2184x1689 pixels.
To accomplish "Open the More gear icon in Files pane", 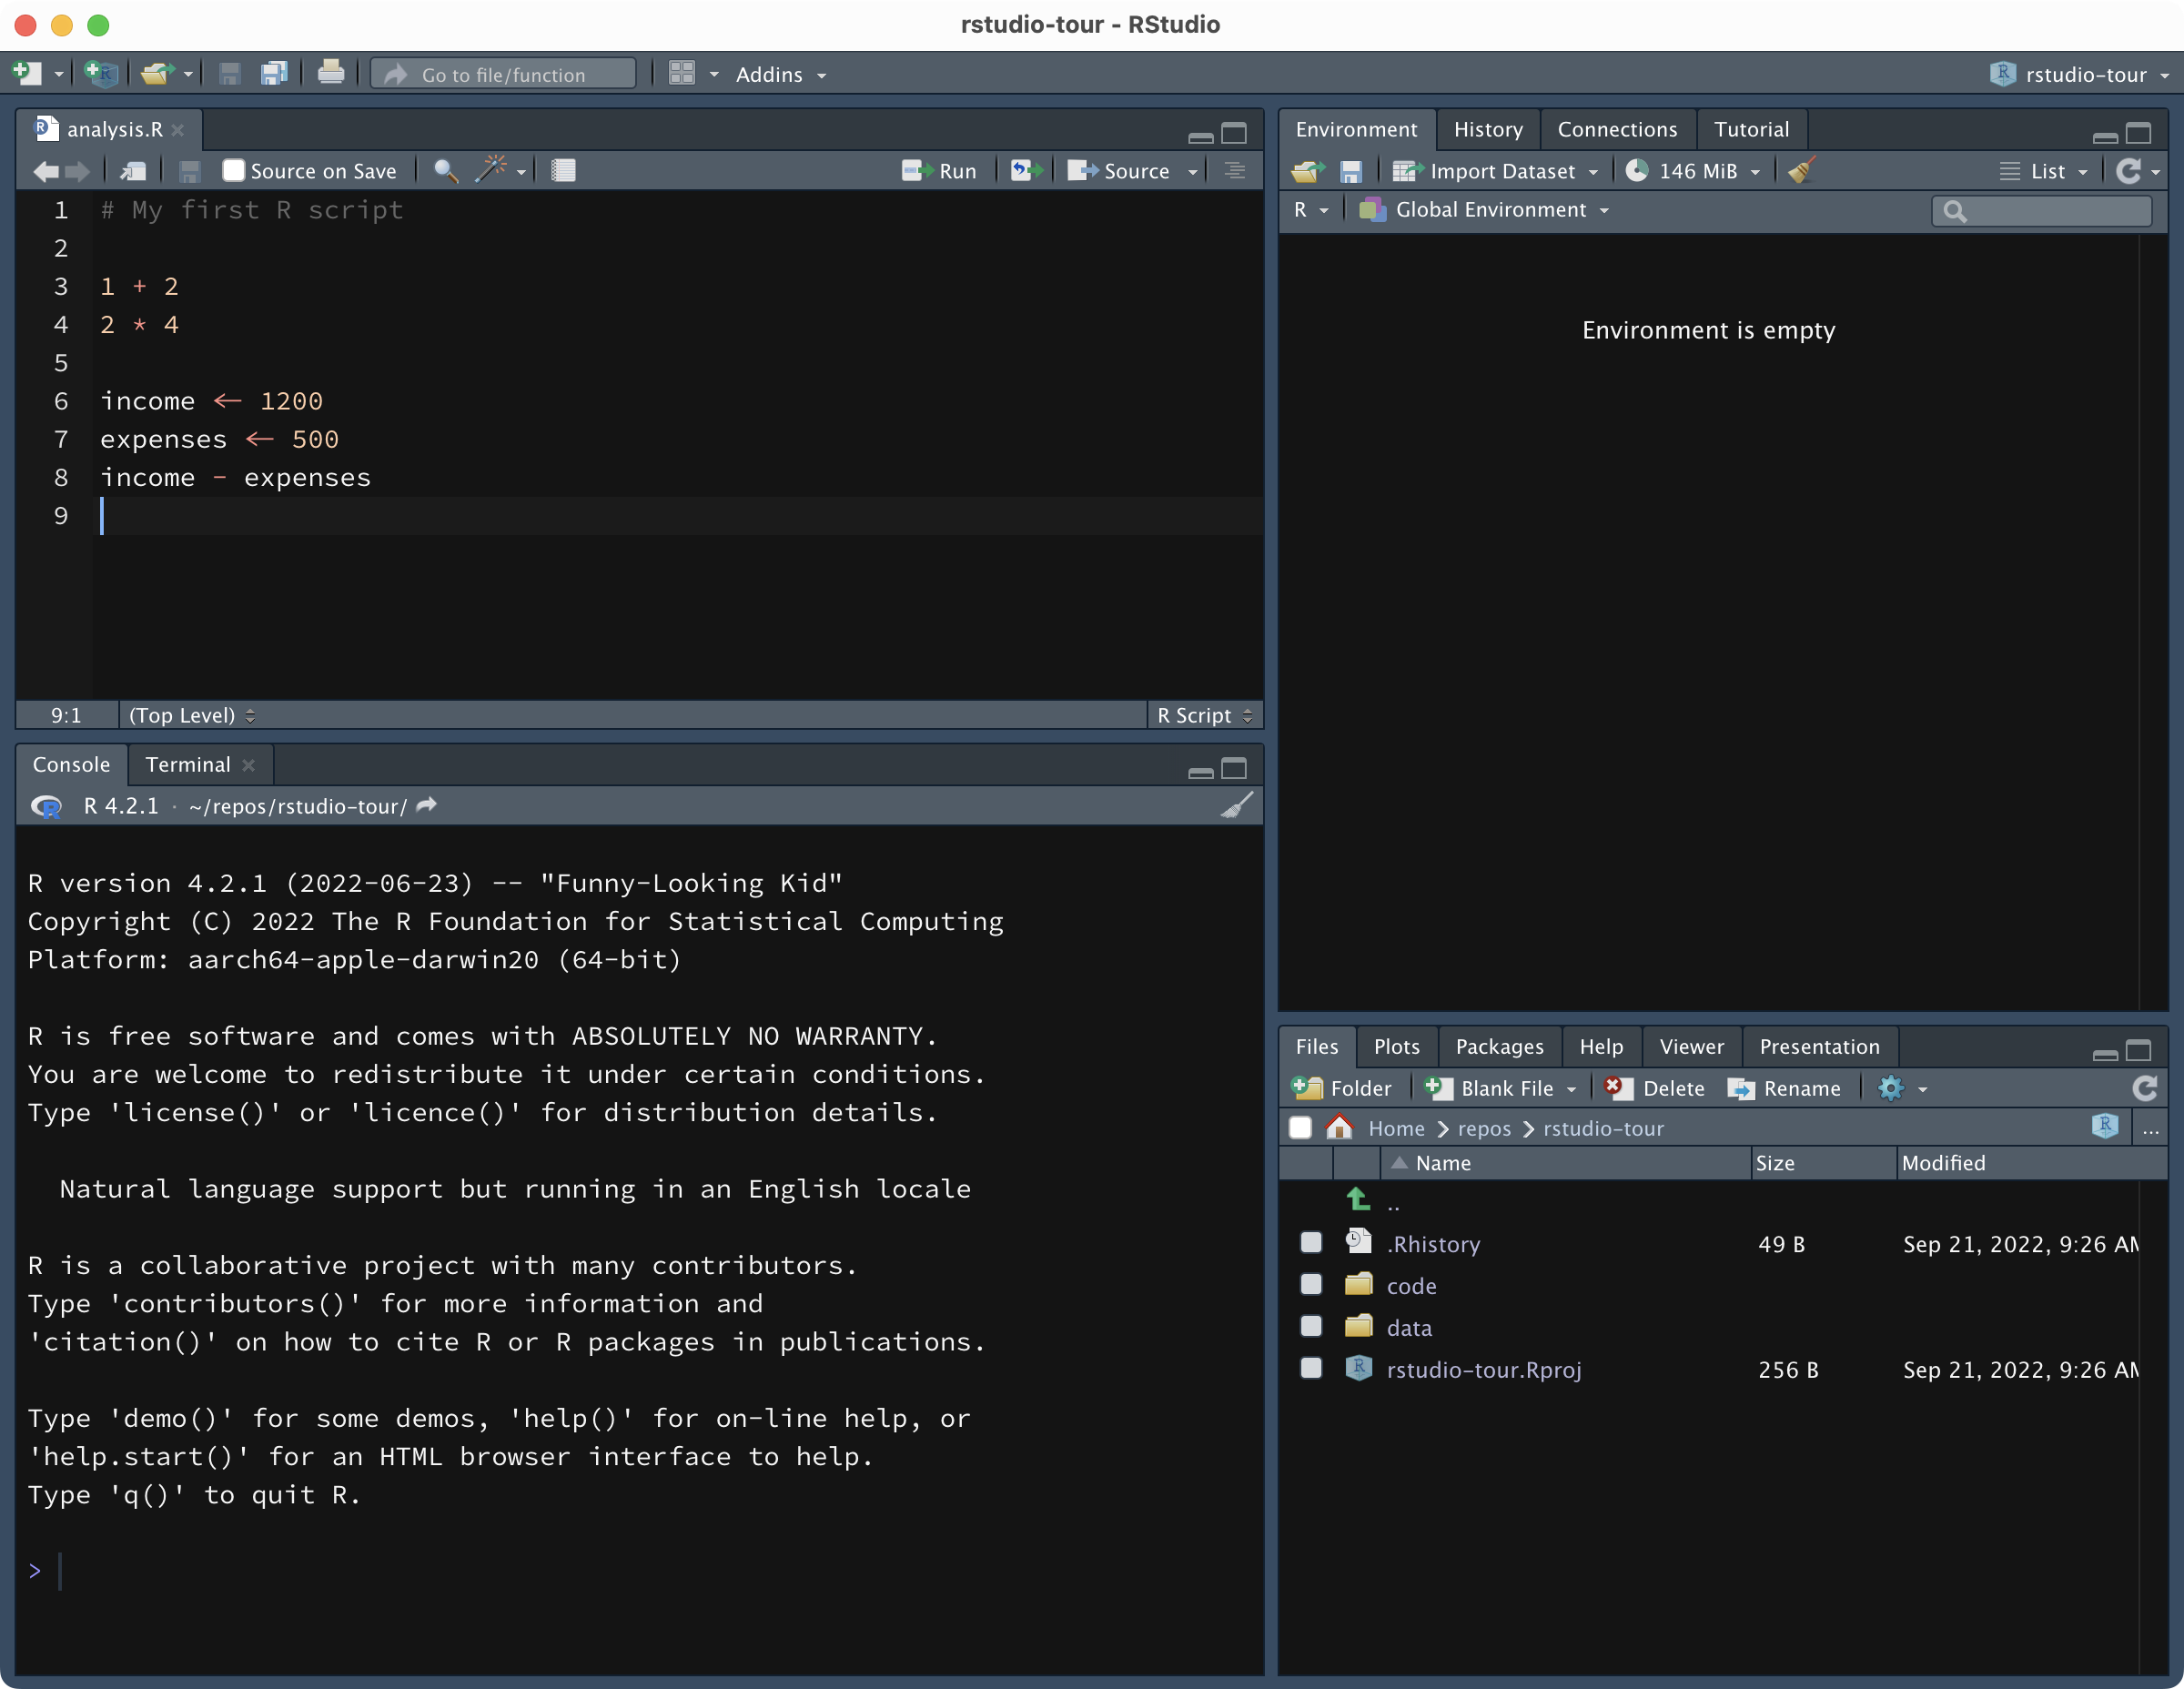I will 1891,1088.
